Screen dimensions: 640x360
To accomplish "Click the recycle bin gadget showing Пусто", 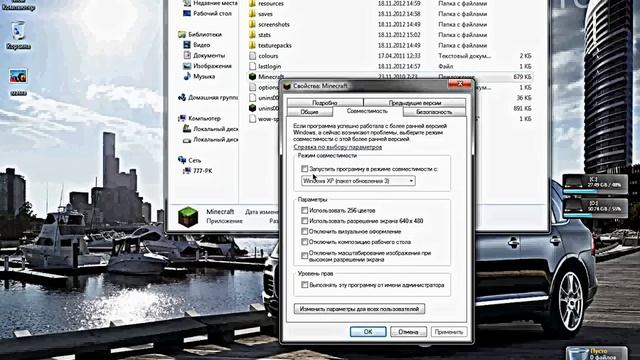I will point(596,353).
